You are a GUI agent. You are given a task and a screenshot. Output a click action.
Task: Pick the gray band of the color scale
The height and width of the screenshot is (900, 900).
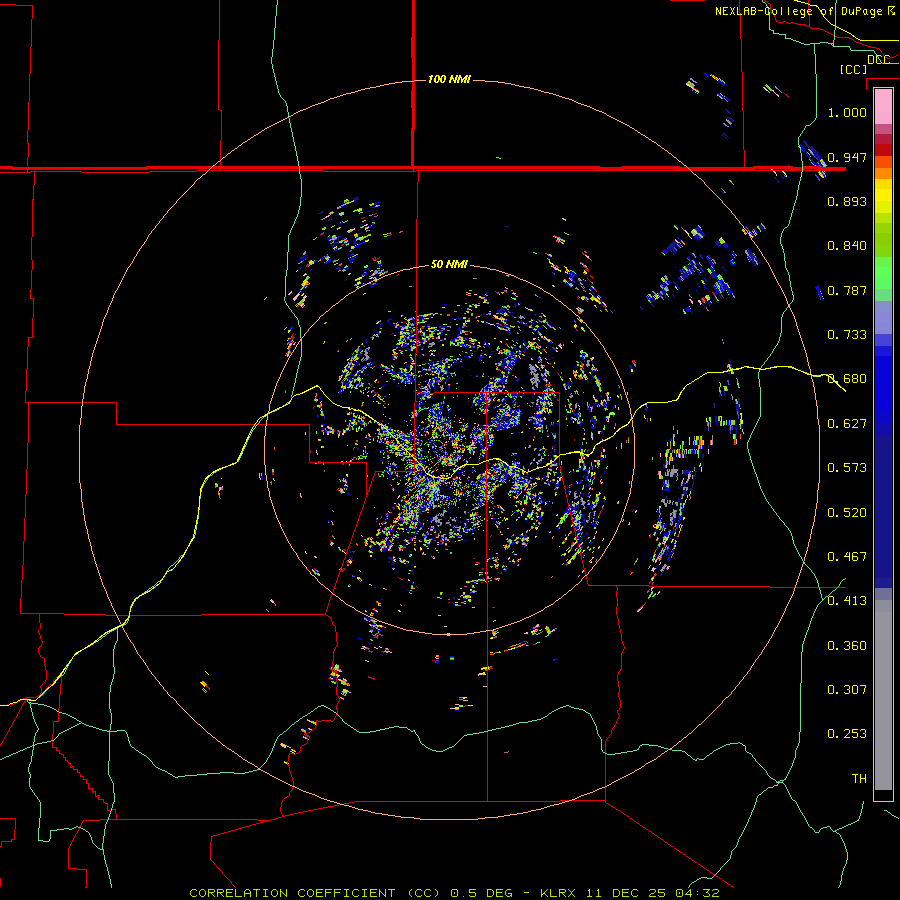pyautogui.click(x=883, y=695)
